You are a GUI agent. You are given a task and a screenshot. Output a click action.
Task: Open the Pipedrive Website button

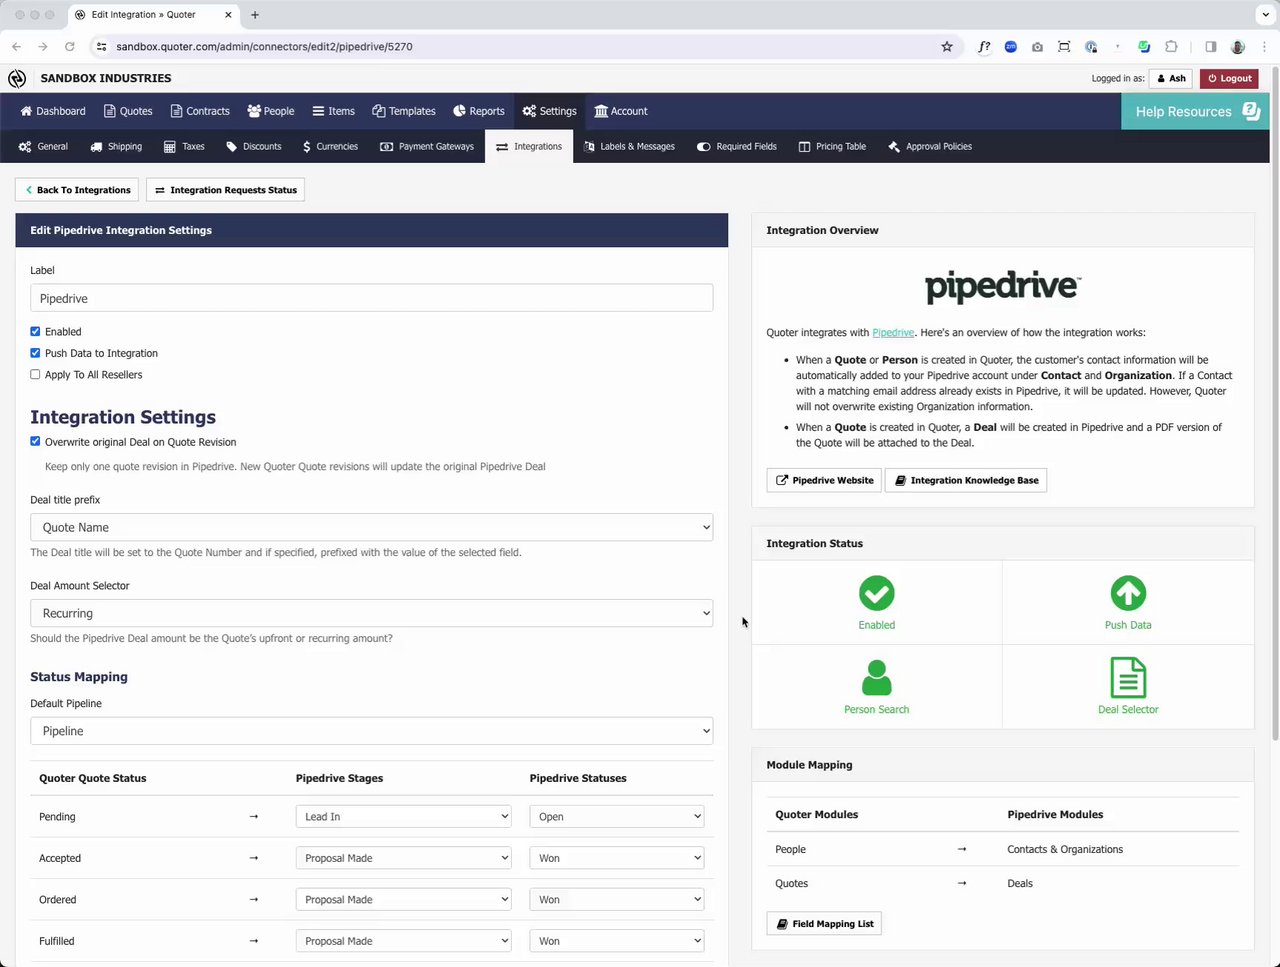(824, 480)
